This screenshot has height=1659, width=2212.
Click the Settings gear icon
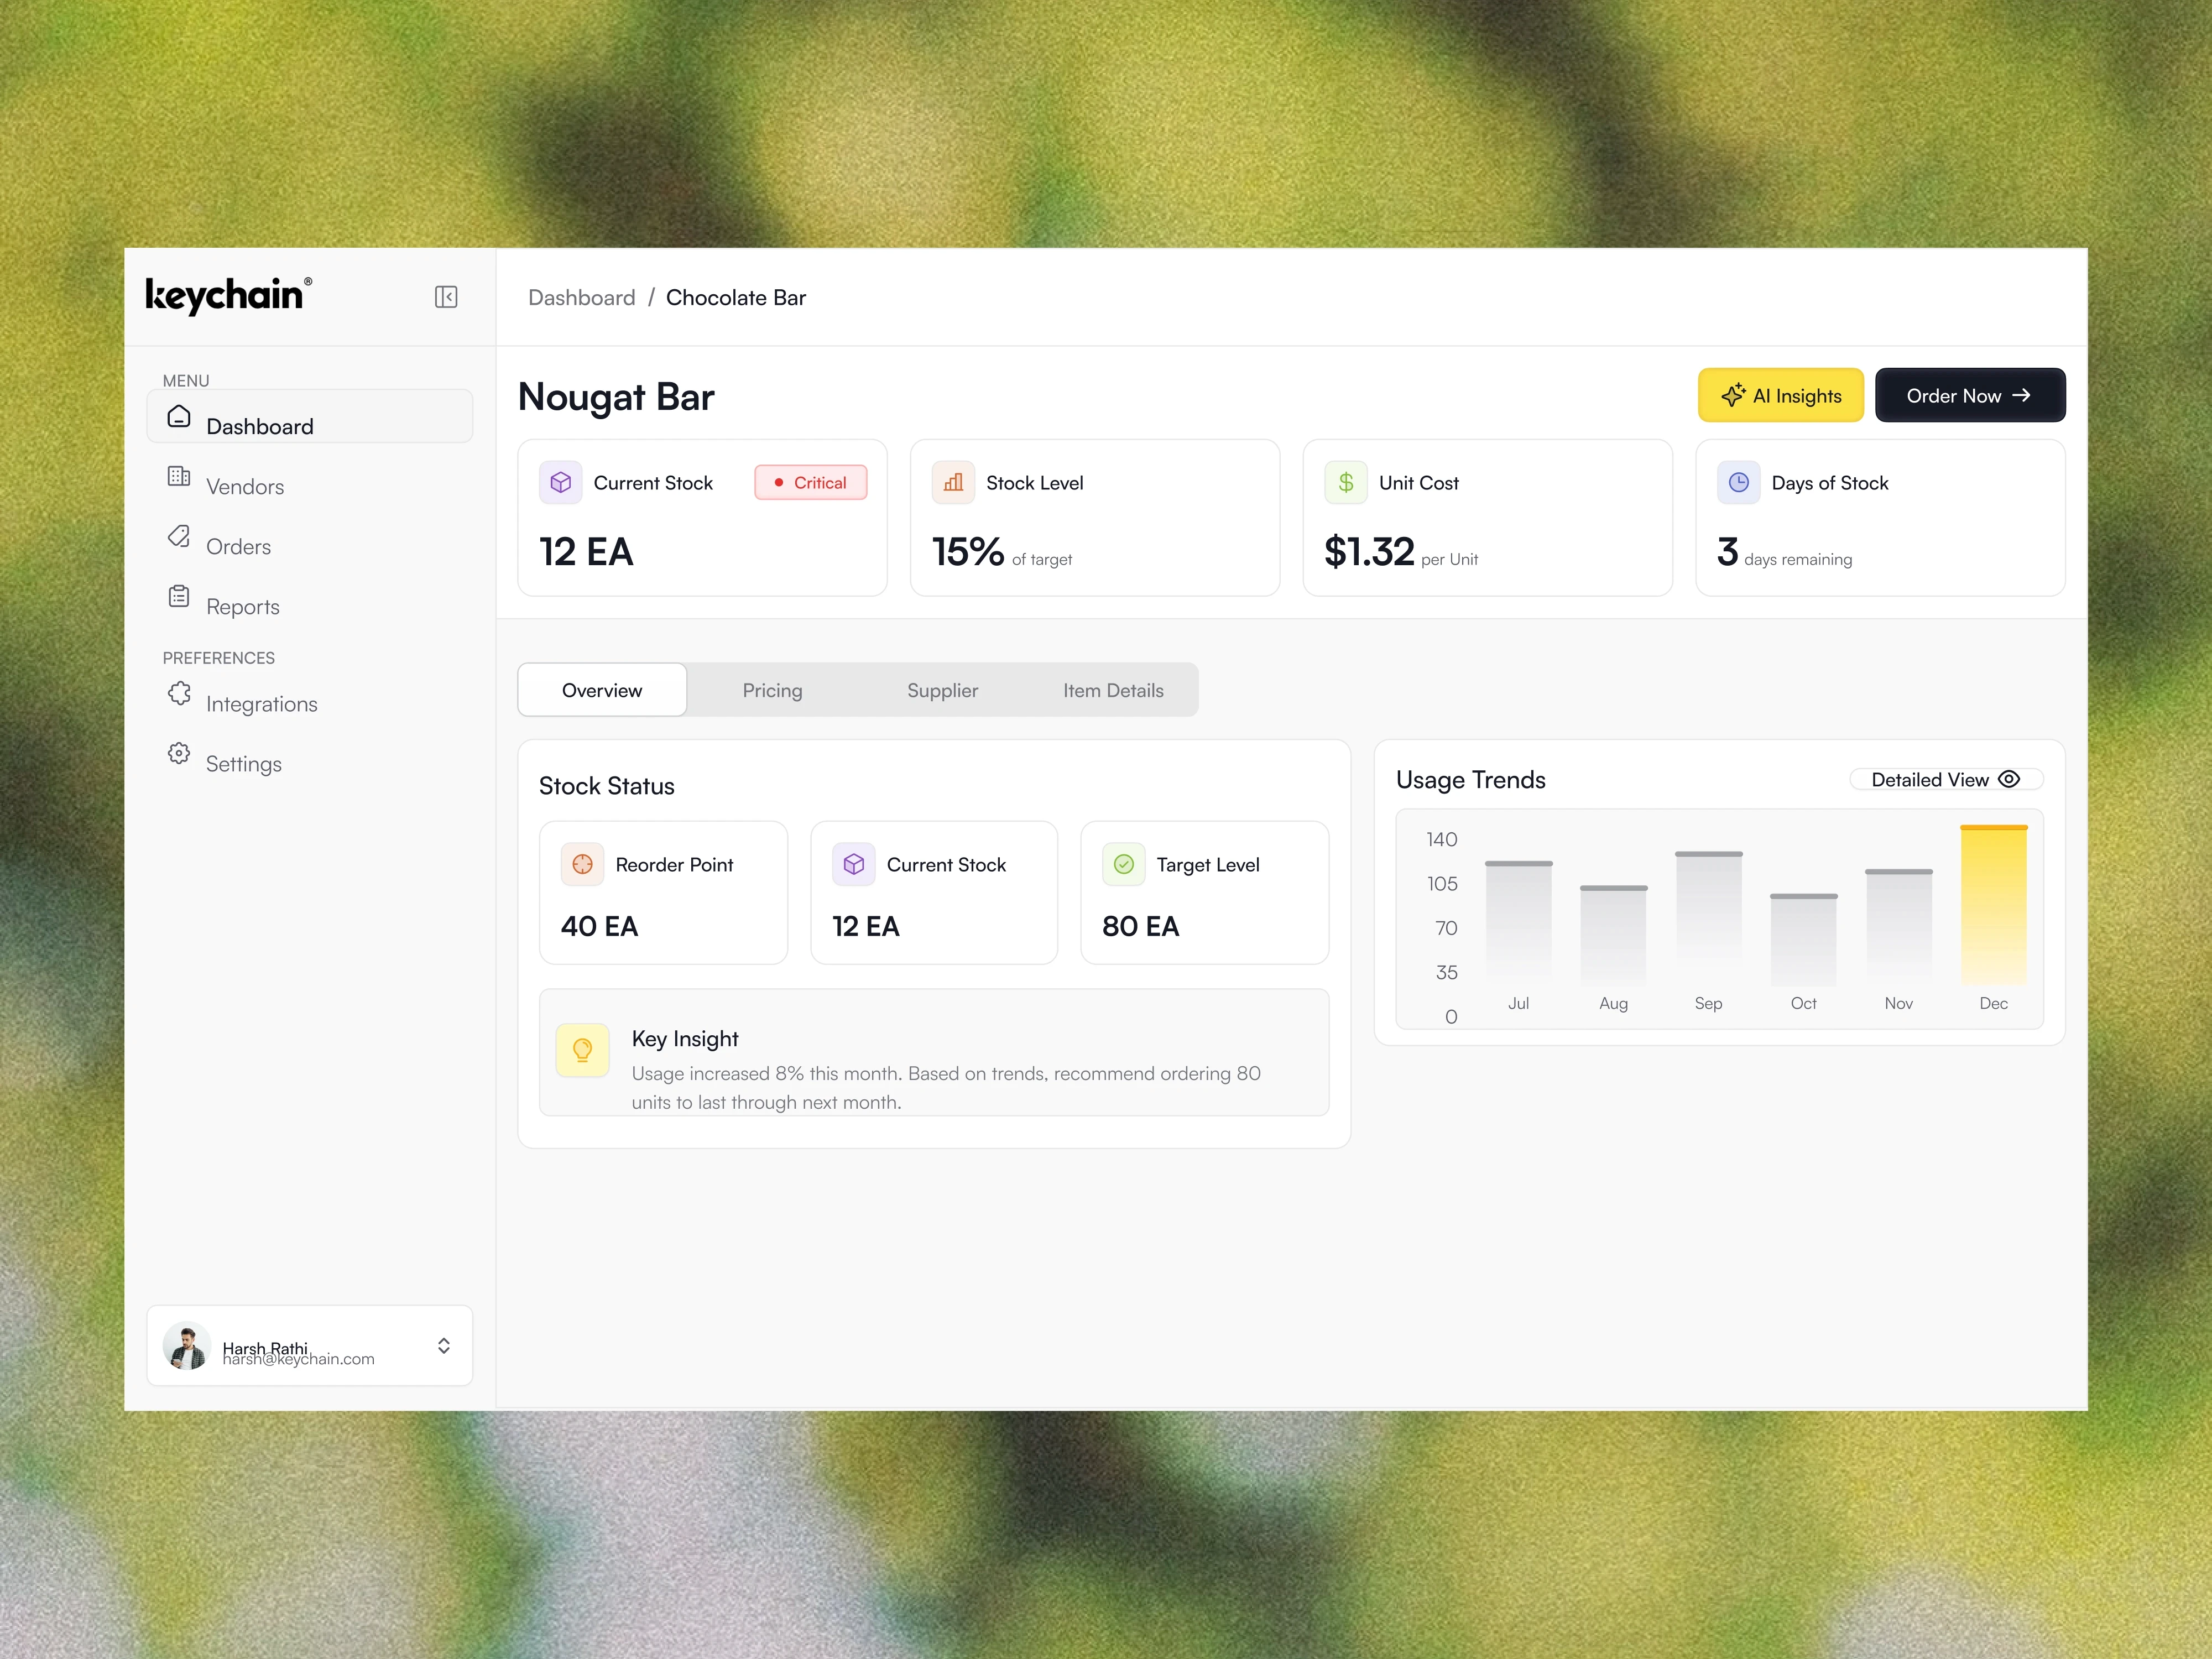pyautogui.click(x=179, y=753)
